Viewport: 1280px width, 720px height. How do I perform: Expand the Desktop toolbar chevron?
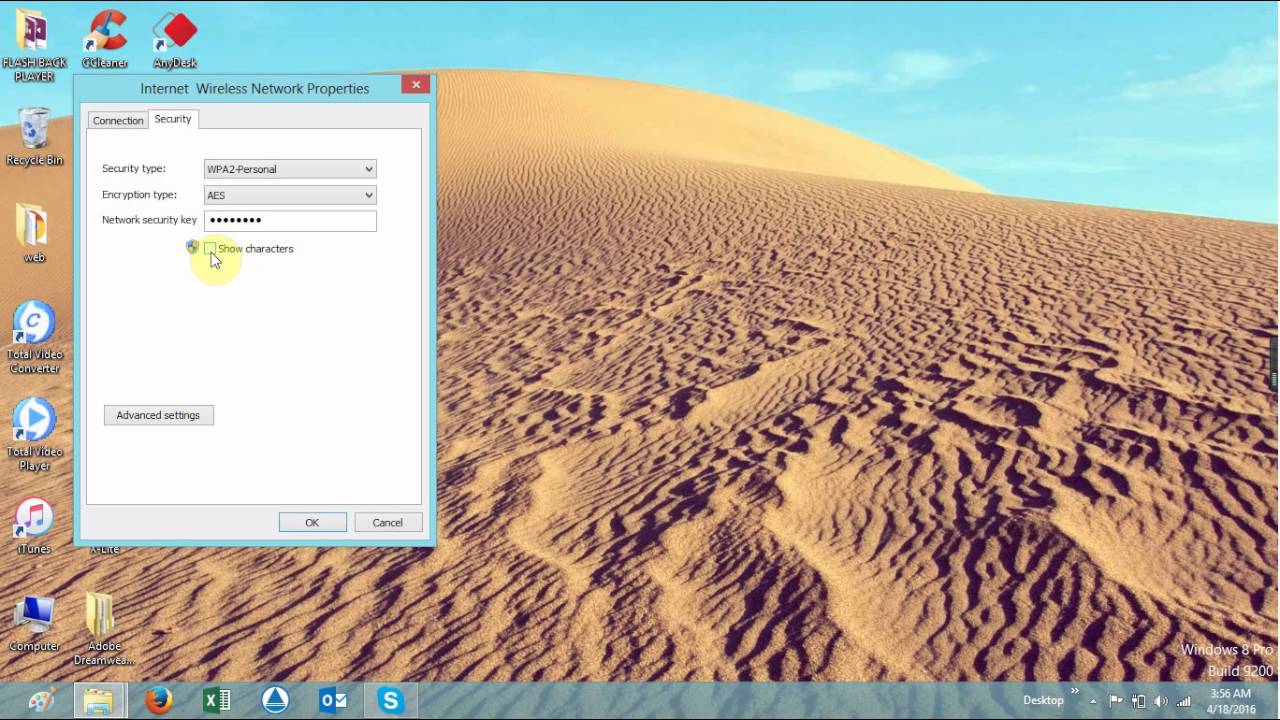tap(1076, 691)
